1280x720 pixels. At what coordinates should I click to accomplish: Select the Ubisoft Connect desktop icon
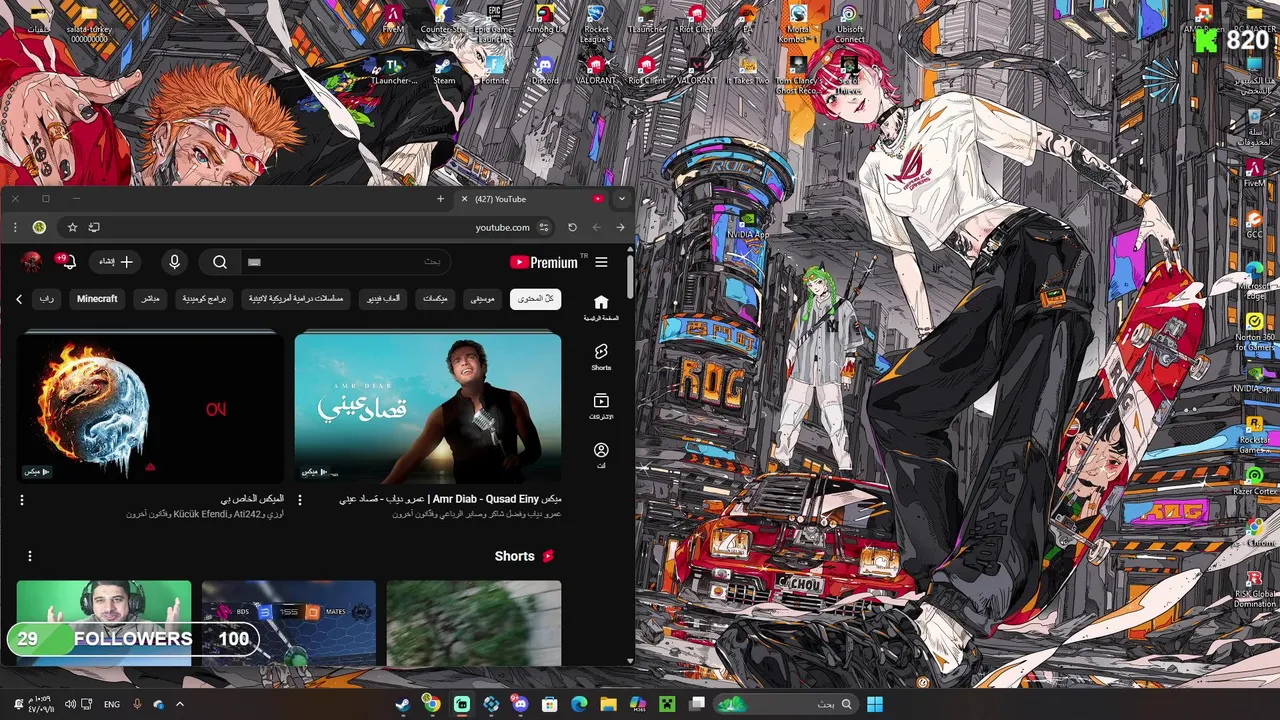click(x=849, y=24)
